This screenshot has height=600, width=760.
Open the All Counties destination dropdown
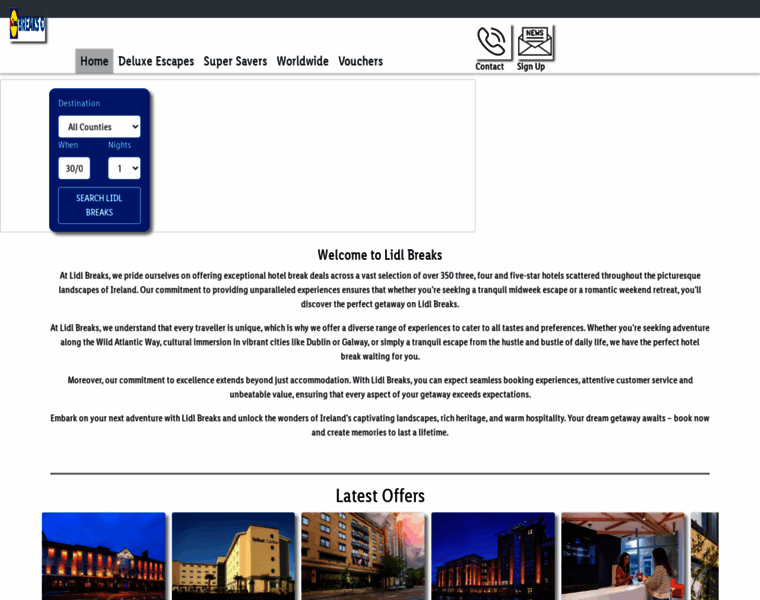coord(99,127)
